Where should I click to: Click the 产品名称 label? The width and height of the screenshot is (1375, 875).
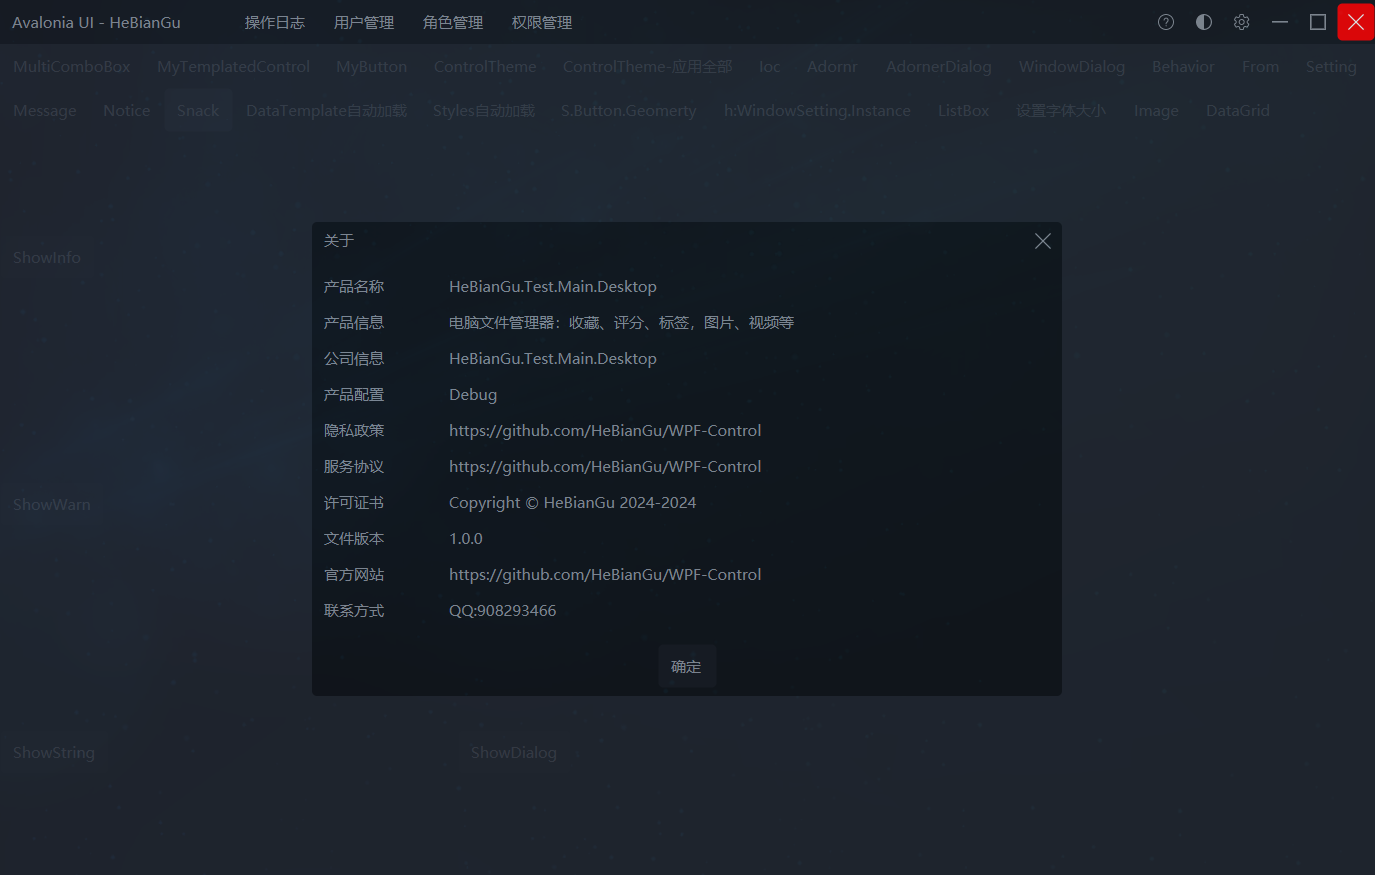(354, 287)
